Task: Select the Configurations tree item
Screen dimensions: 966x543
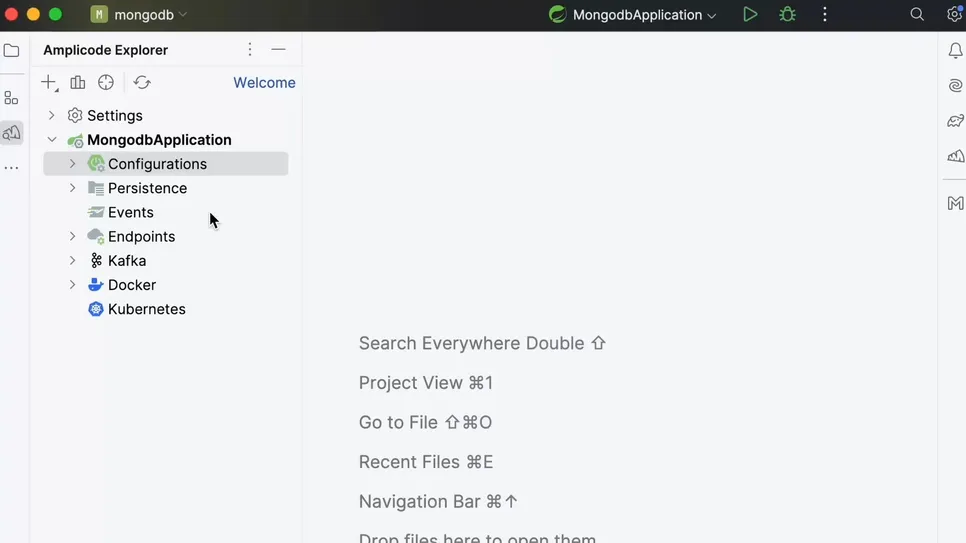Action: pos(166,164)
